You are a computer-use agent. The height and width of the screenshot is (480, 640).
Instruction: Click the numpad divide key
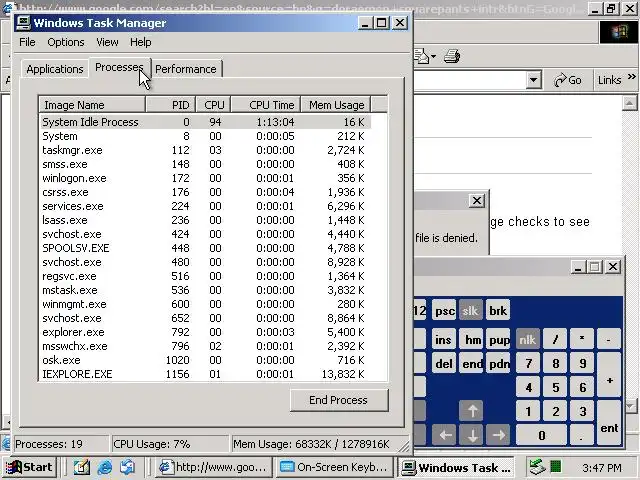tap(555, 339)
